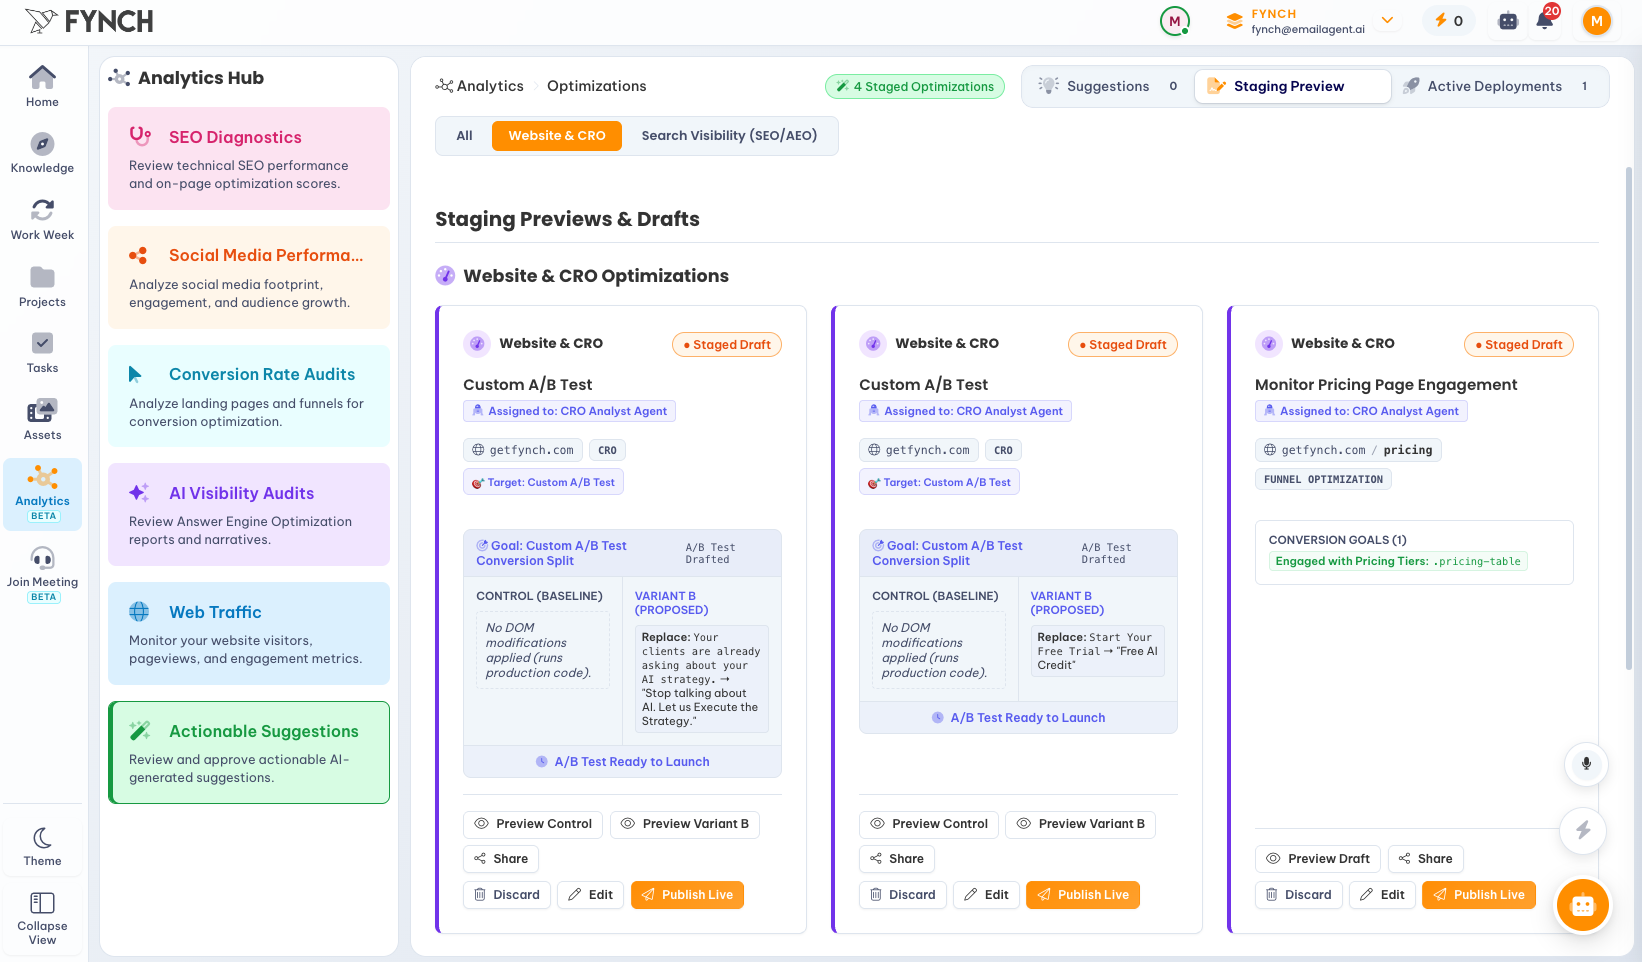The height and width of the screenshot is (962, 1642).
Task: Open the orange chatbot floating button
Action: [1582, 905]
